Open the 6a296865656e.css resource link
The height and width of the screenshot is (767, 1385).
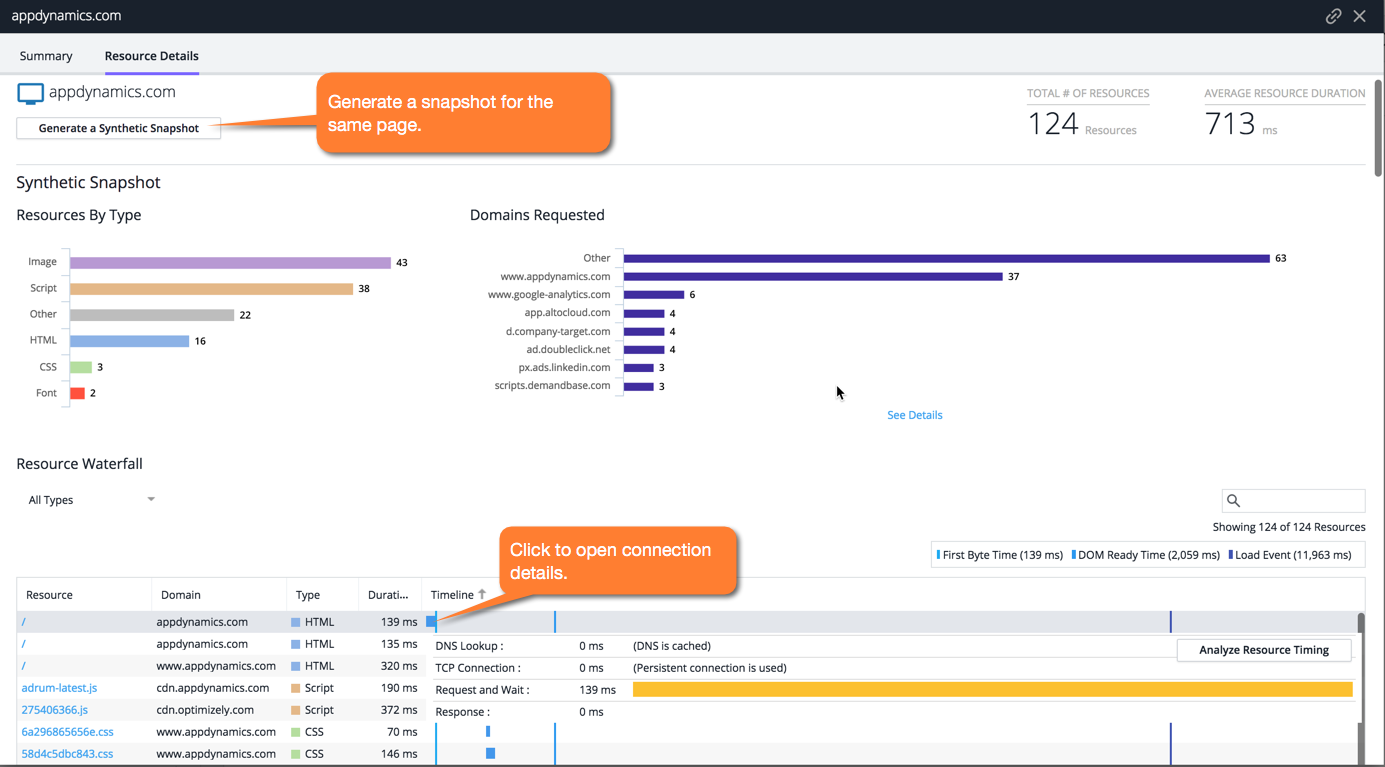click(x=67, y=732)
